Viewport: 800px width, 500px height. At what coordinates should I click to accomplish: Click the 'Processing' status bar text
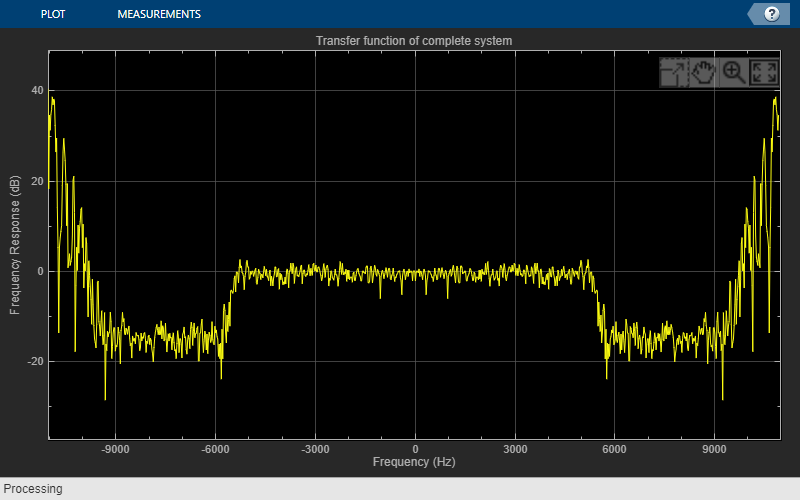[x=33, y=489]
